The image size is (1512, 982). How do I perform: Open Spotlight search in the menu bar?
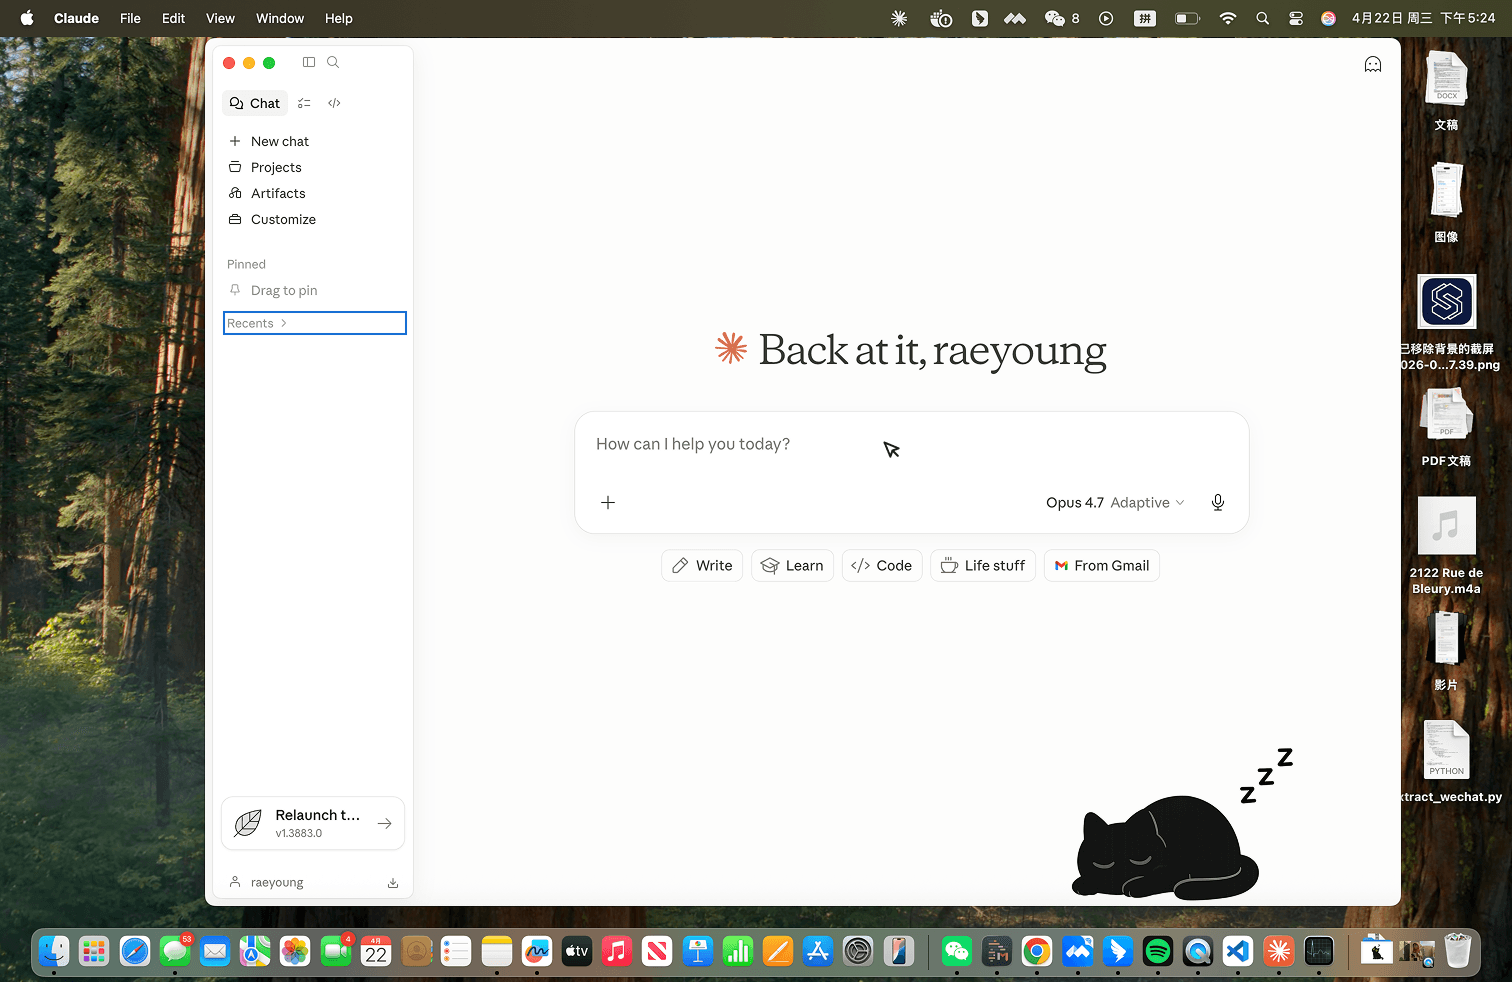coord(1263,18)
